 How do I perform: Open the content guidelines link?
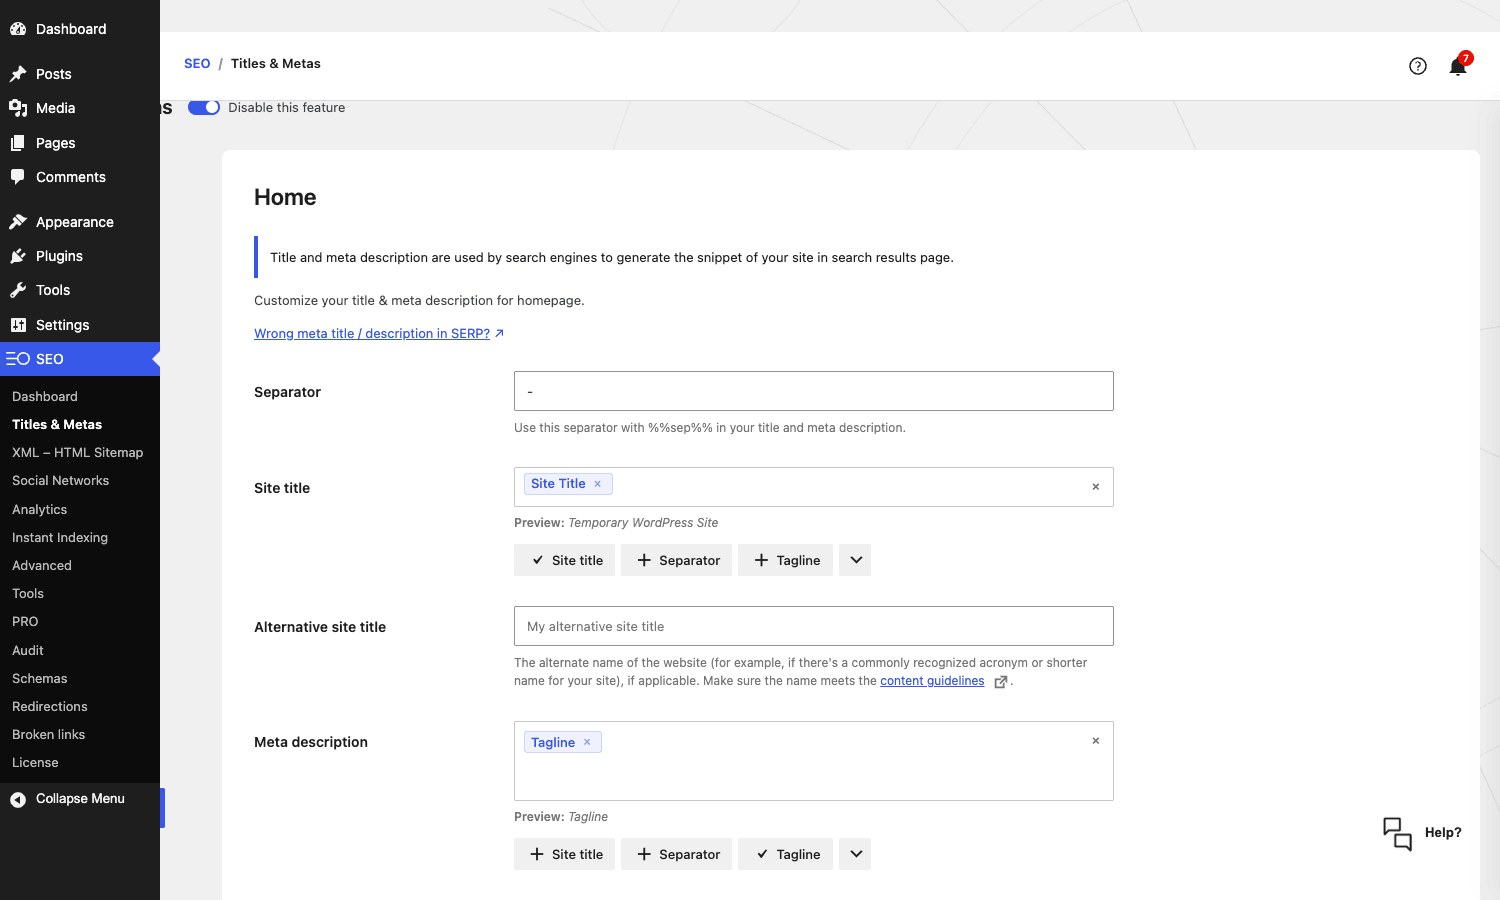click(x=932, y=681)
